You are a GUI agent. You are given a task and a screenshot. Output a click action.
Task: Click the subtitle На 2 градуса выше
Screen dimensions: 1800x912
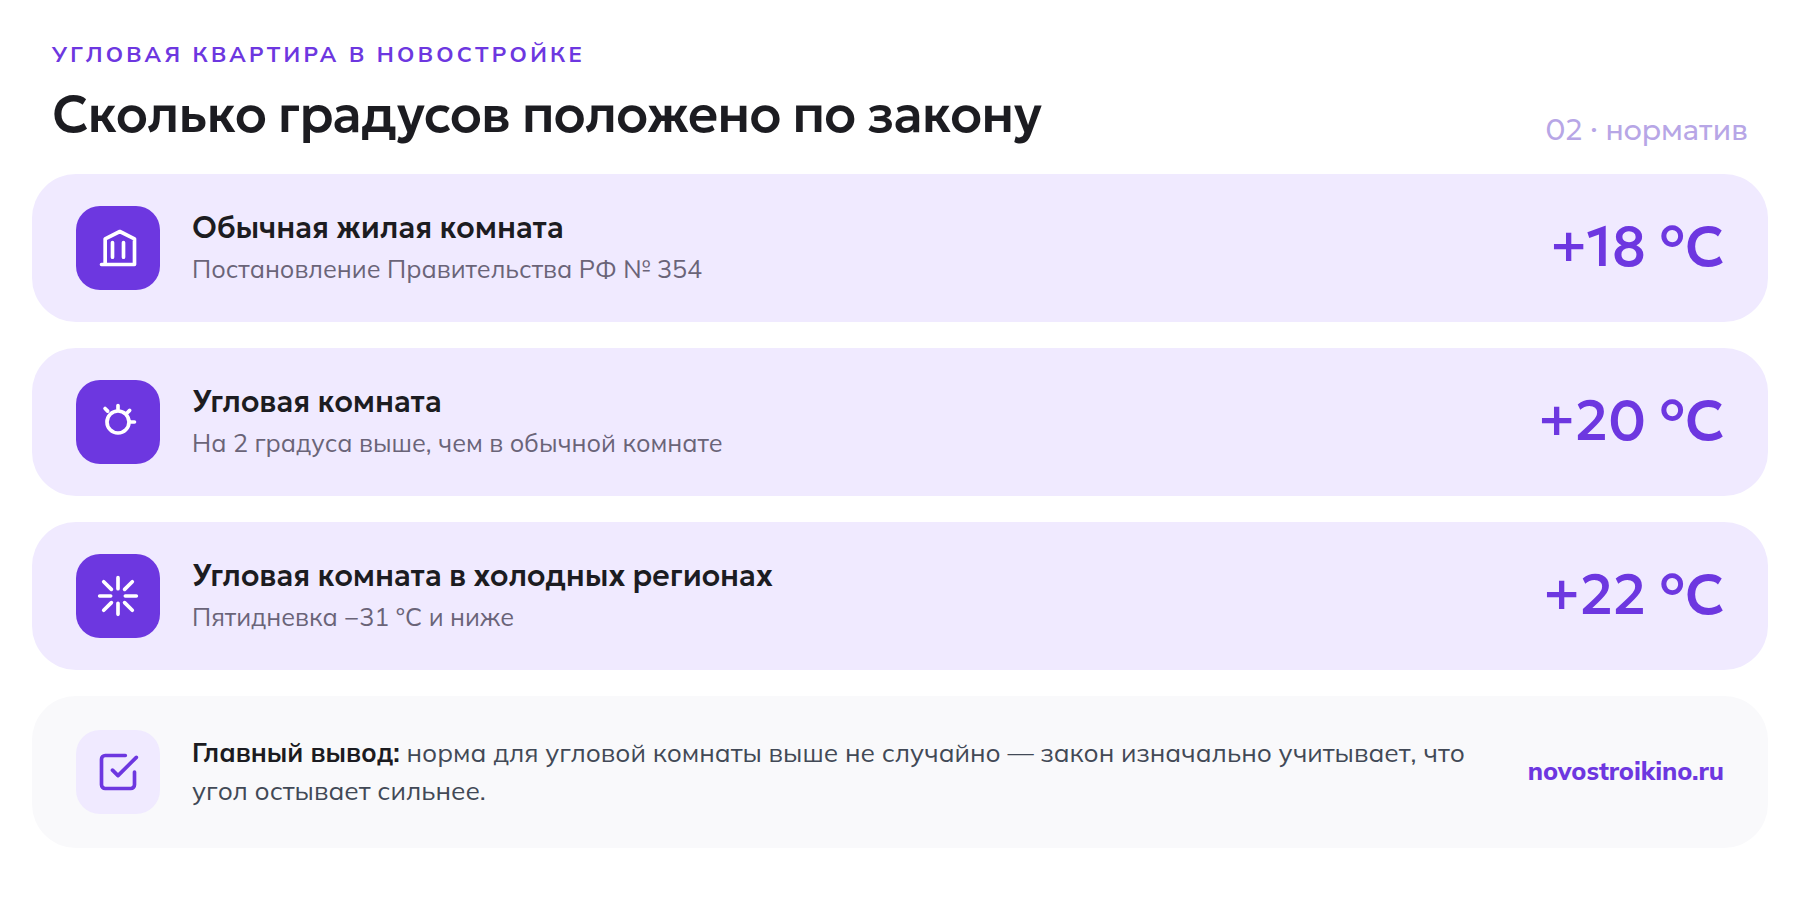pyautogui.click(x=457, y=444)
